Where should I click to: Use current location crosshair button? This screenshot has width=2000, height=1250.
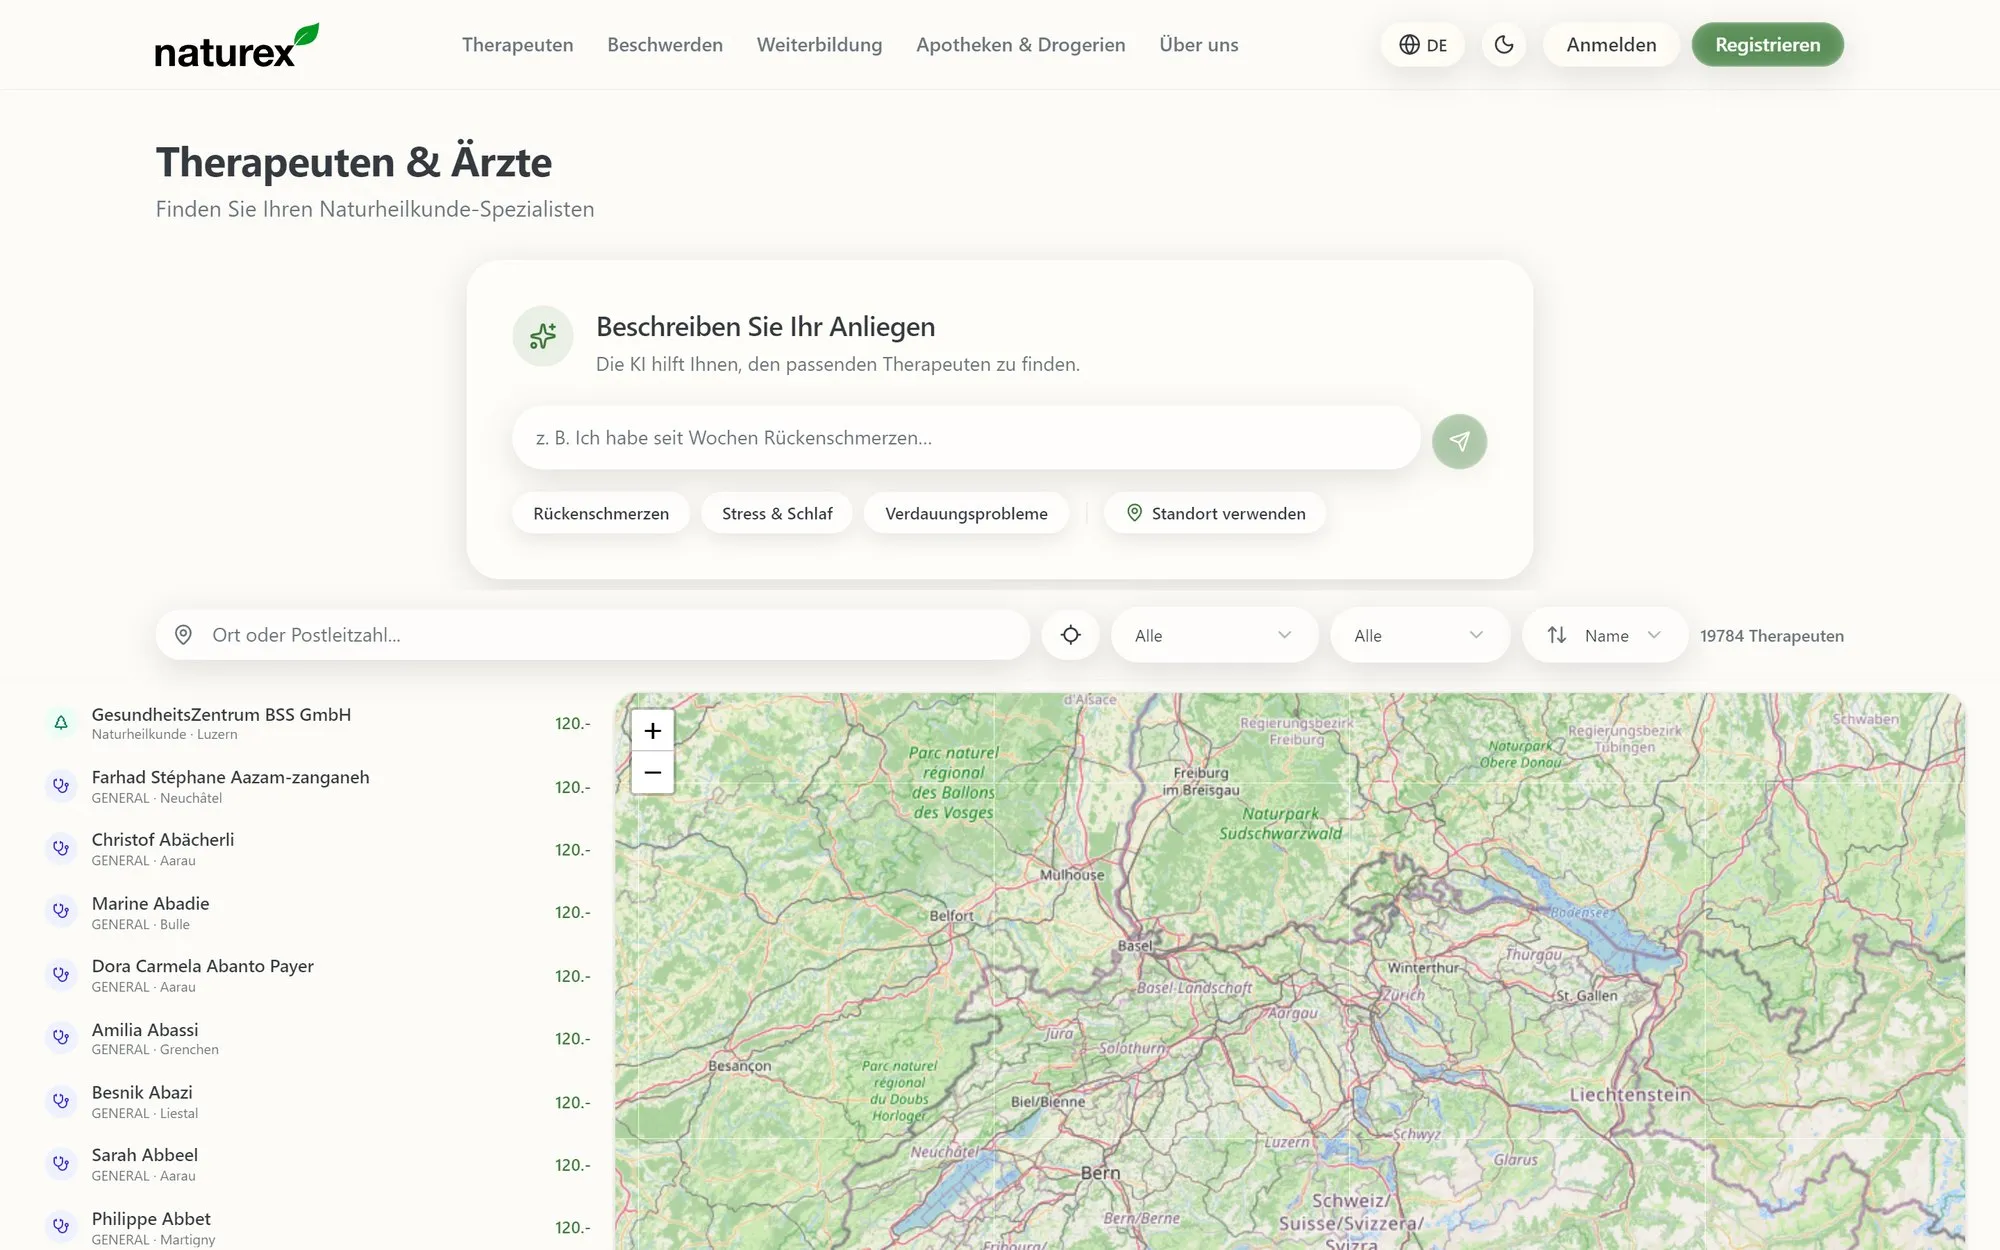tap(1071, 635)
